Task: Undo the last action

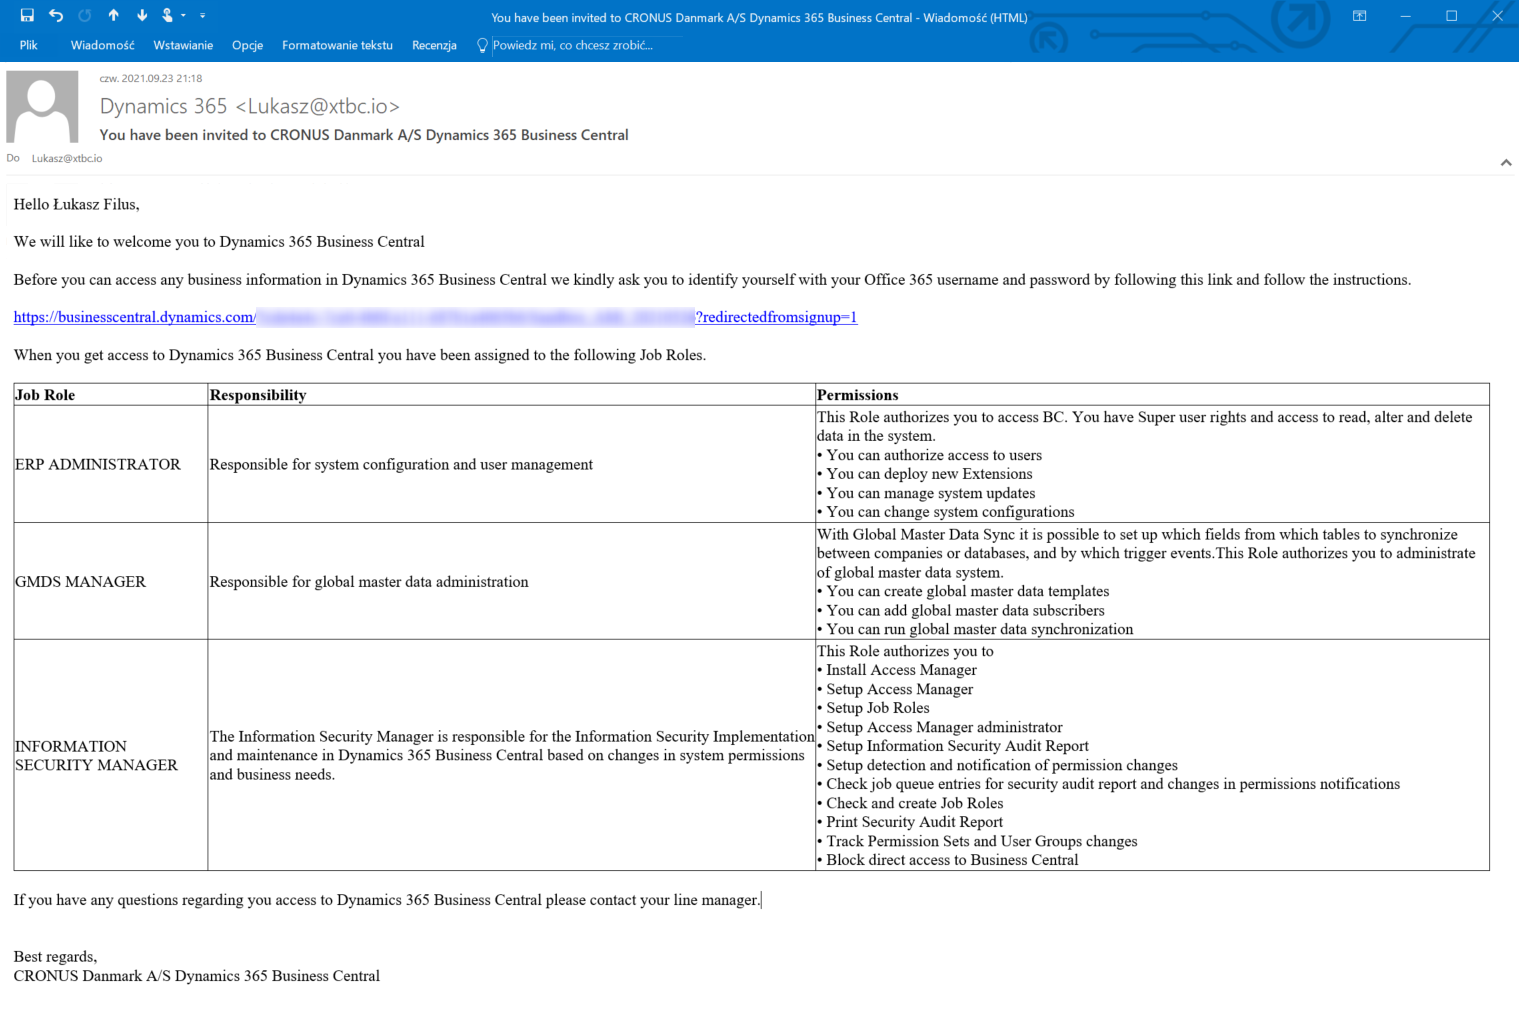Action: (x=56, y=15)
